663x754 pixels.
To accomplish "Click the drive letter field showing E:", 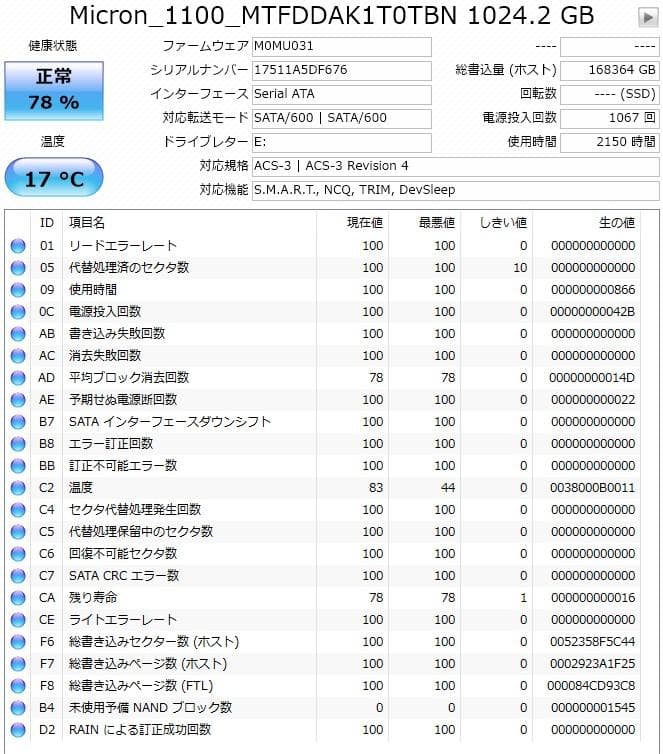I will (342, 143).
